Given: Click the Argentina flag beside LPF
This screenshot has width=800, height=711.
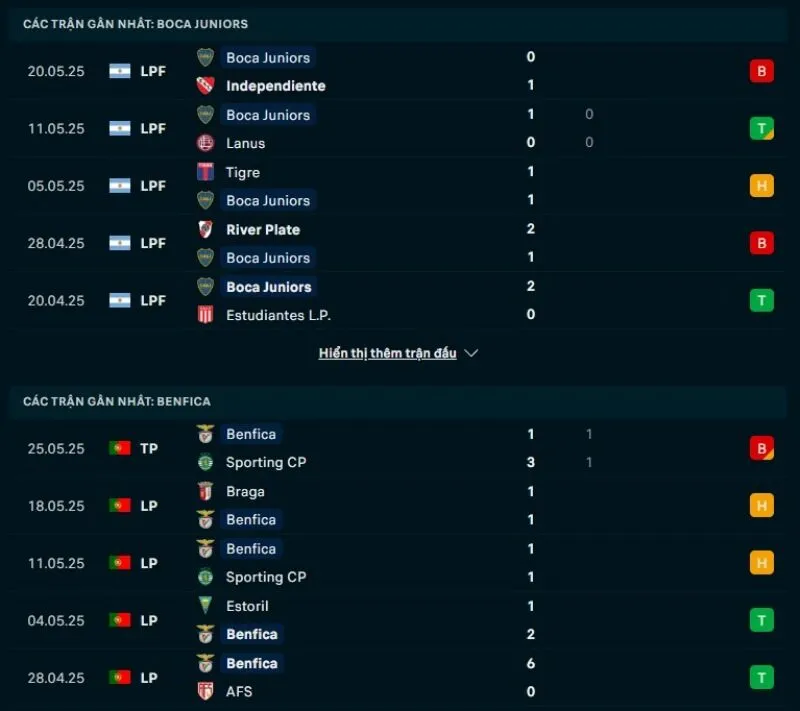Looking at the screenshot, I should click(x=119, y=71).
